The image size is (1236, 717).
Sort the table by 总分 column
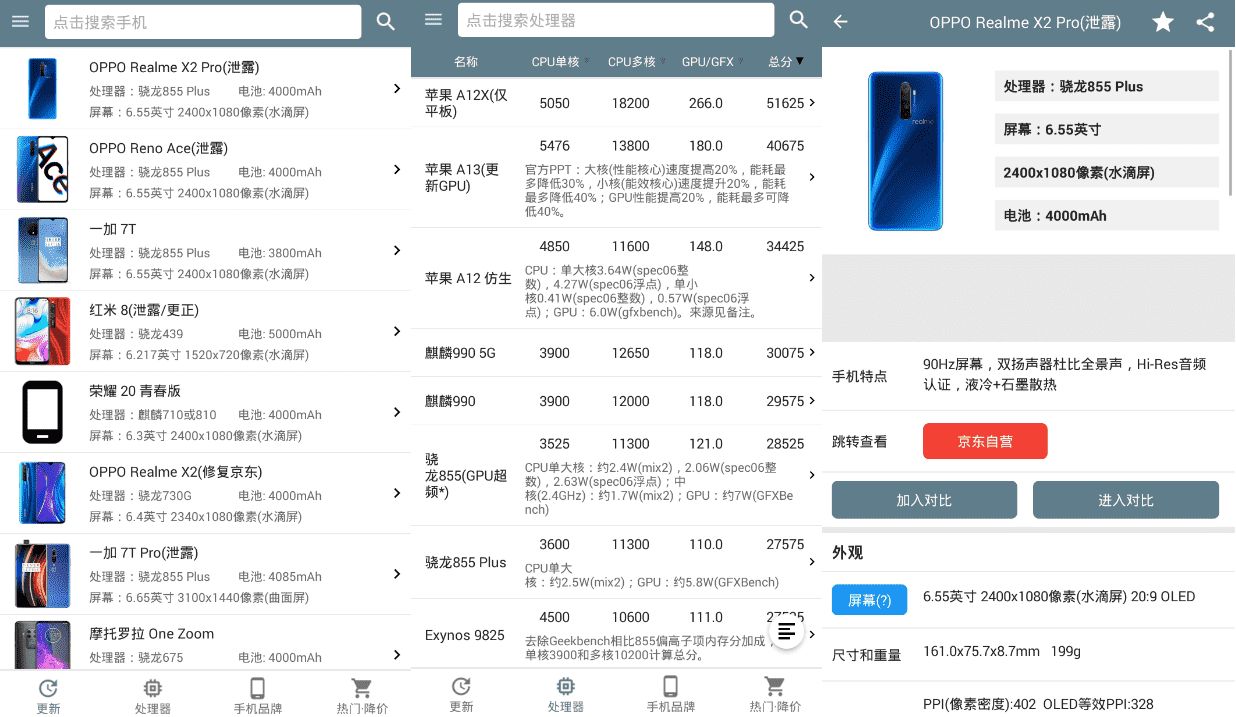785,62
